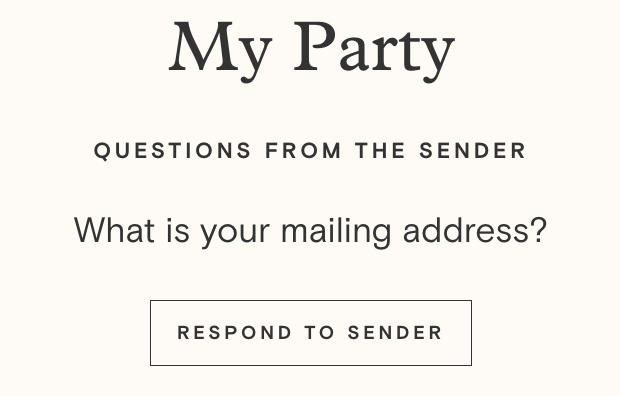Click the word 'SENDER' inside the button
620x396 pixels.
pos(395,333)
